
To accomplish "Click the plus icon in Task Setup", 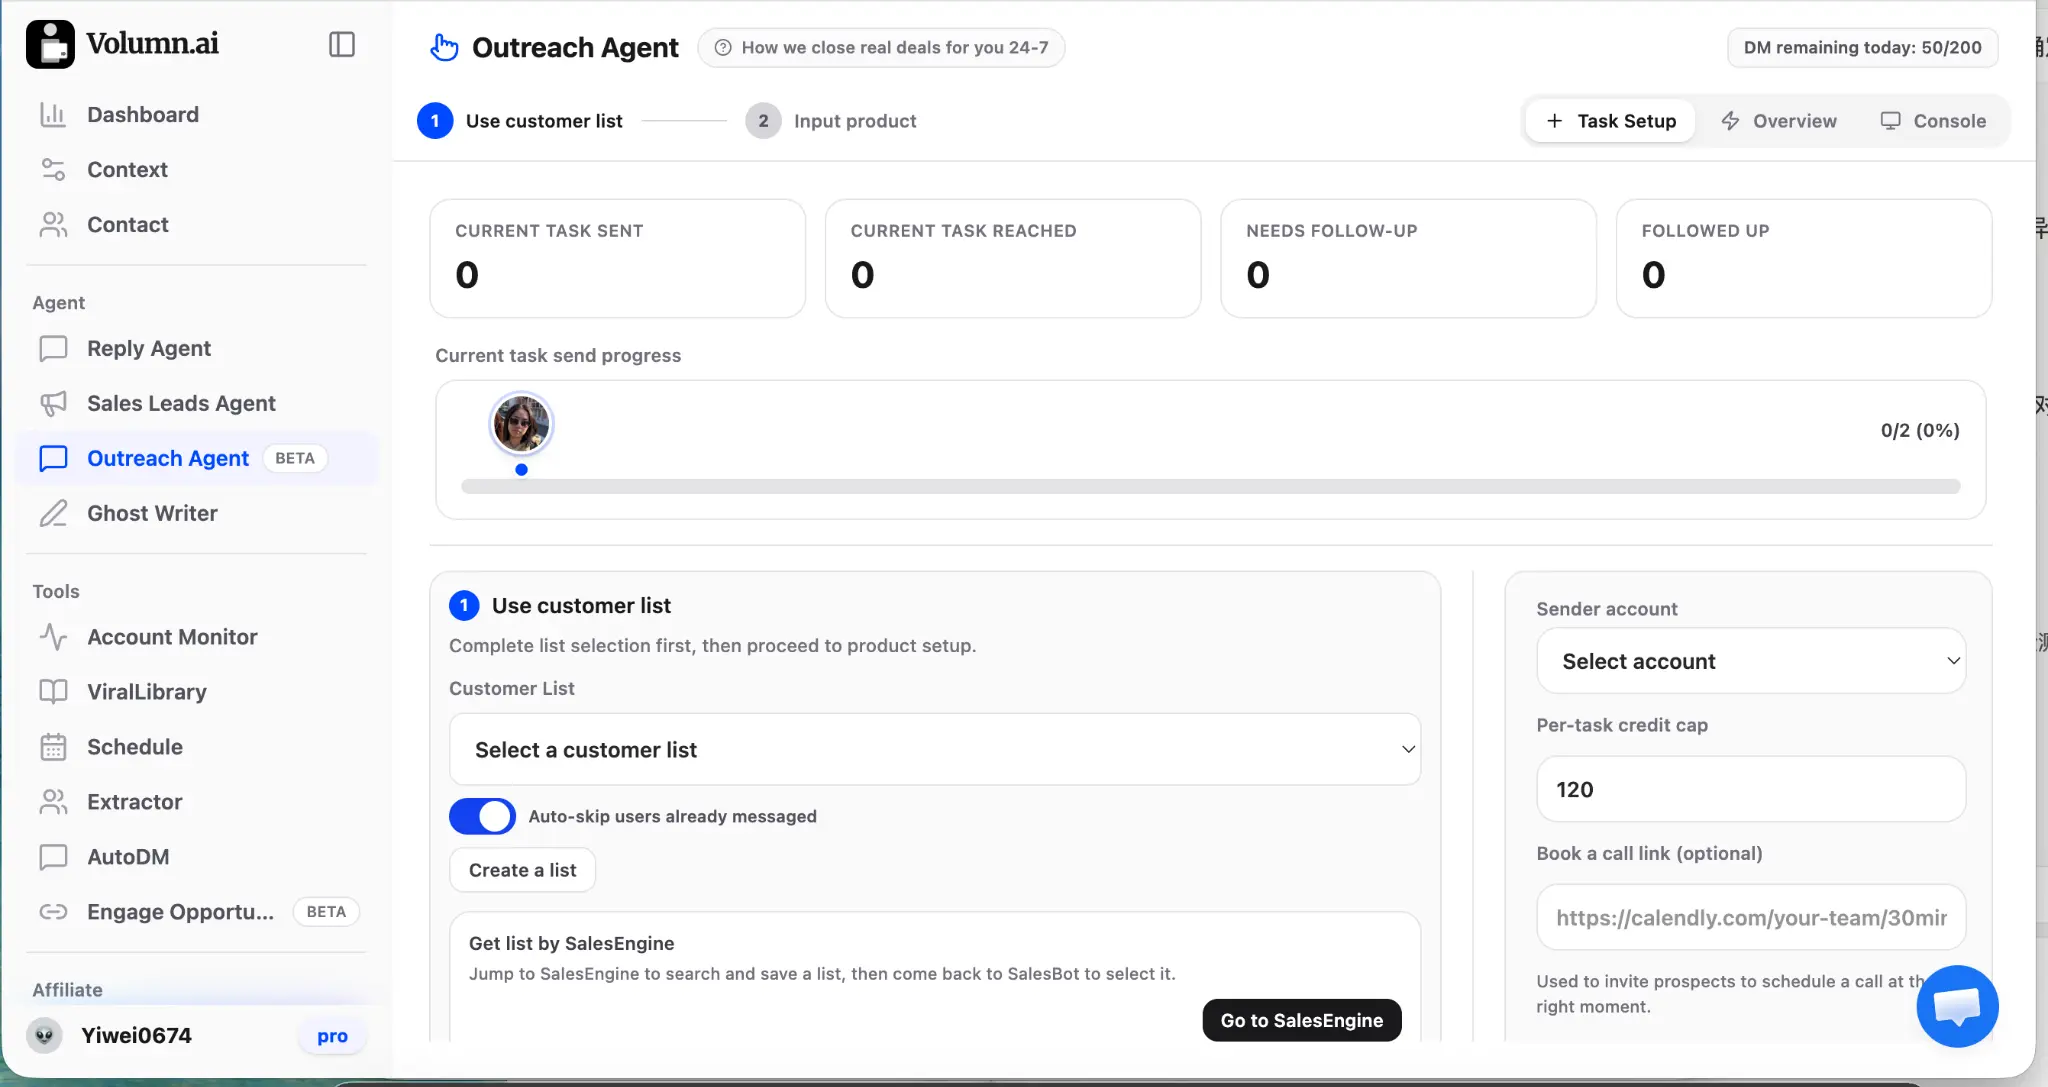I will click(x=1554, y=121).
